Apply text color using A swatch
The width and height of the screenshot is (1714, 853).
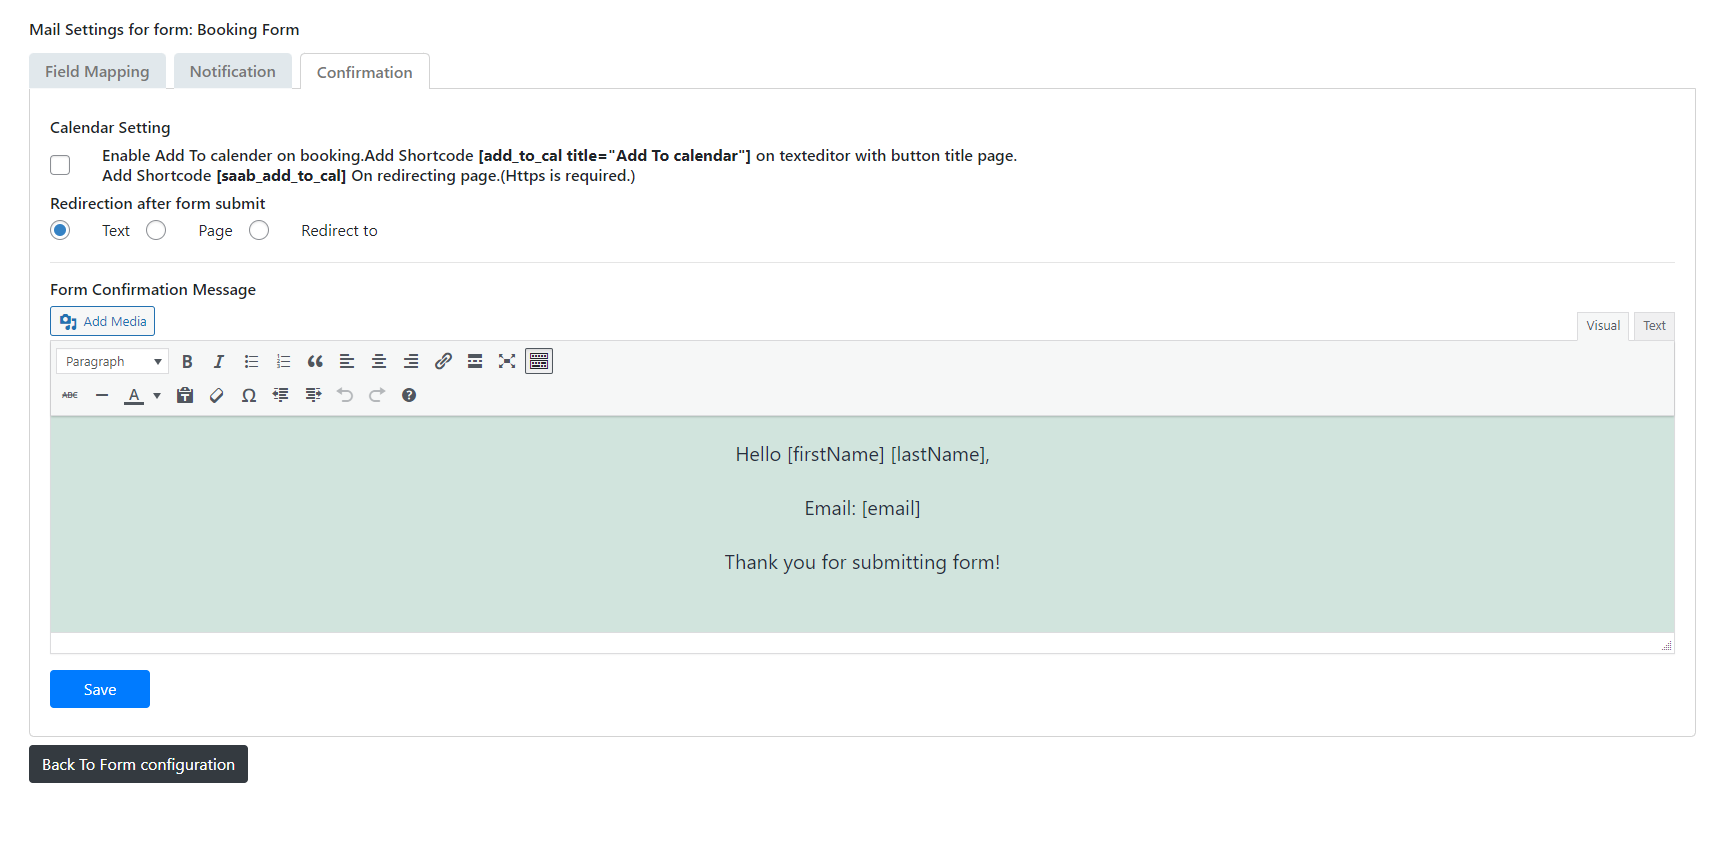coord(134,396)
